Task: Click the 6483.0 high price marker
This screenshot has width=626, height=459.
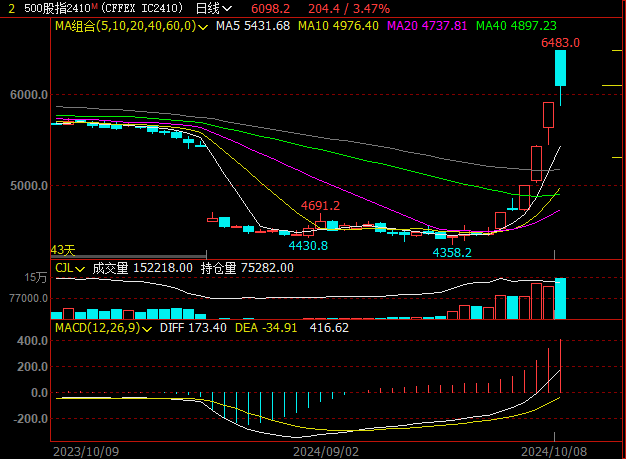Action: pos(560,43)
